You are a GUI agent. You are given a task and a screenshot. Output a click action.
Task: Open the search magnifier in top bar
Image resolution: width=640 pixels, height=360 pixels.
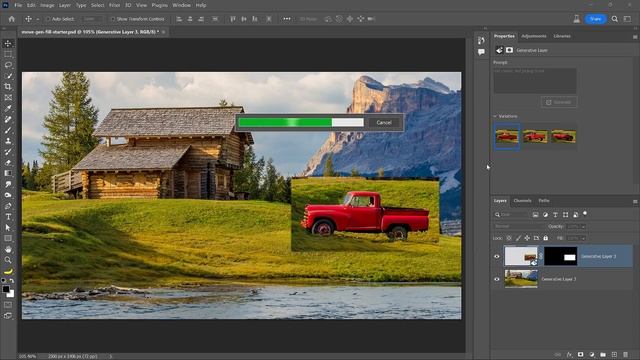point(614,19)
